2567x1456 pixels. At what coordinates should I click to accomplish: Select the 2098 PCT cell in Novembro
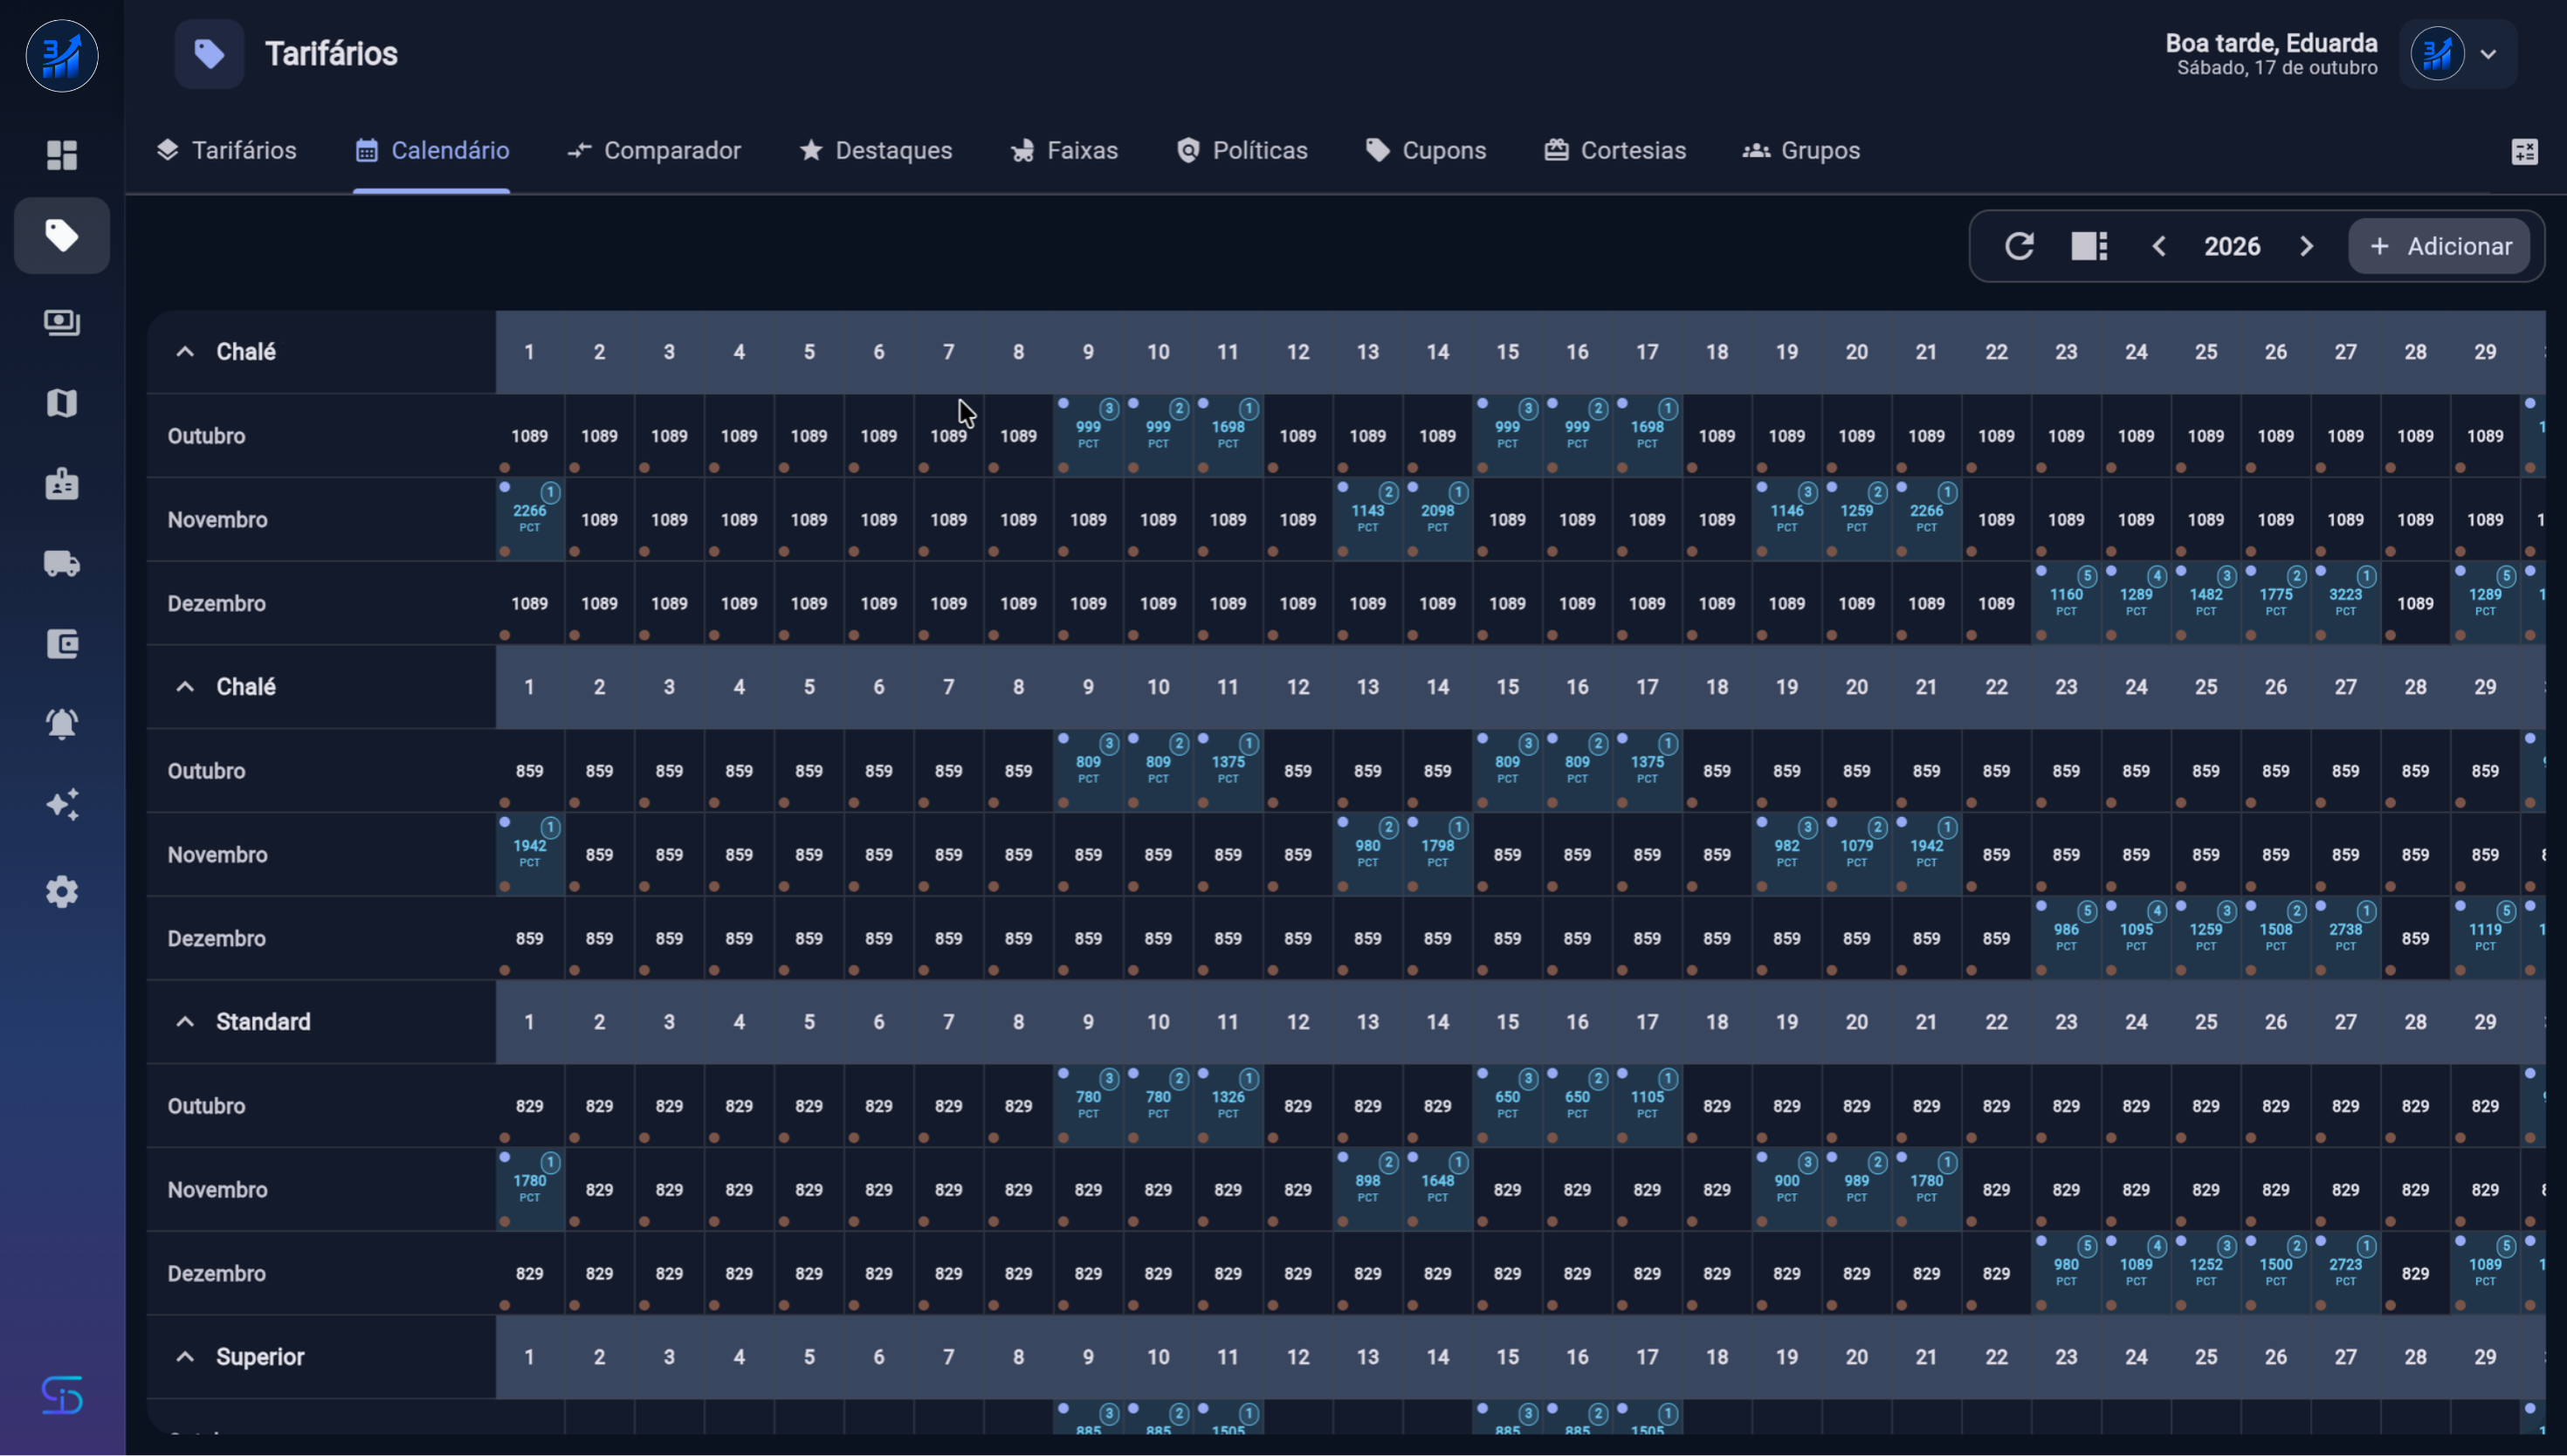pos(1437,519)
